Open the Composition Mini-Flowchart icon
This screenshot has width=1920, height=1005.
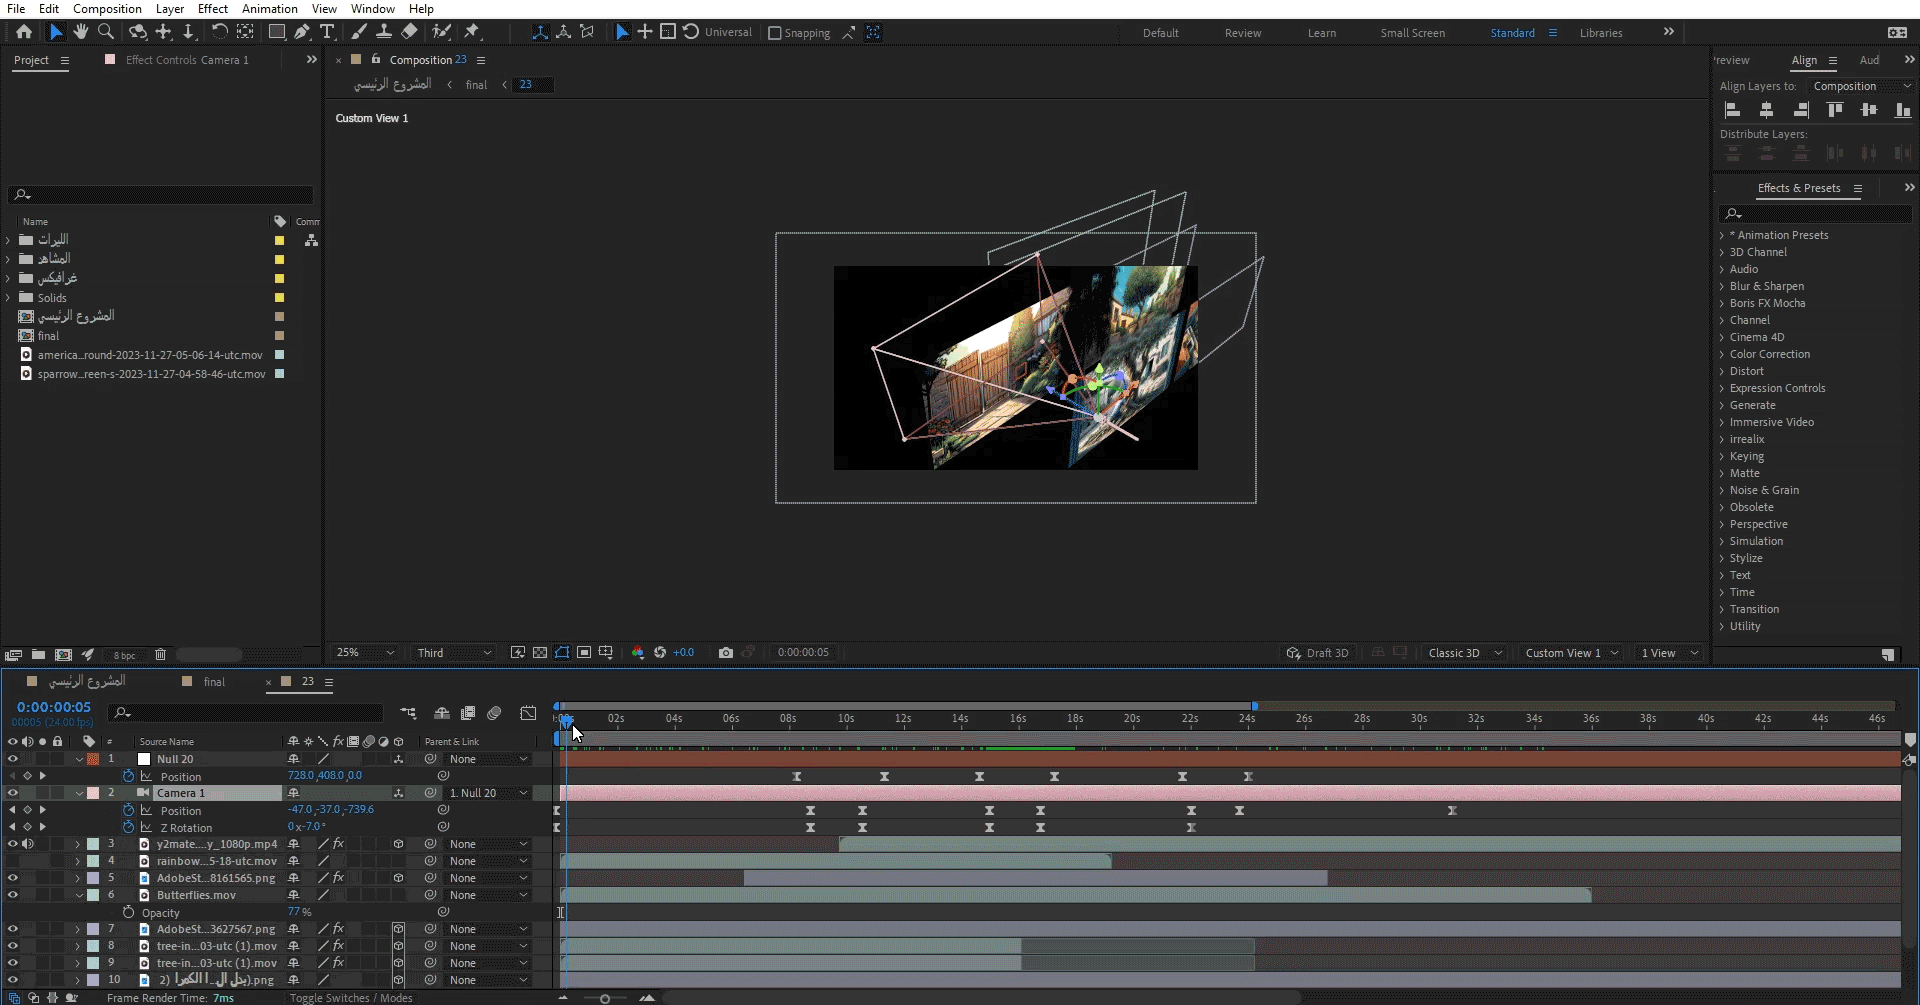click(408, 713)
